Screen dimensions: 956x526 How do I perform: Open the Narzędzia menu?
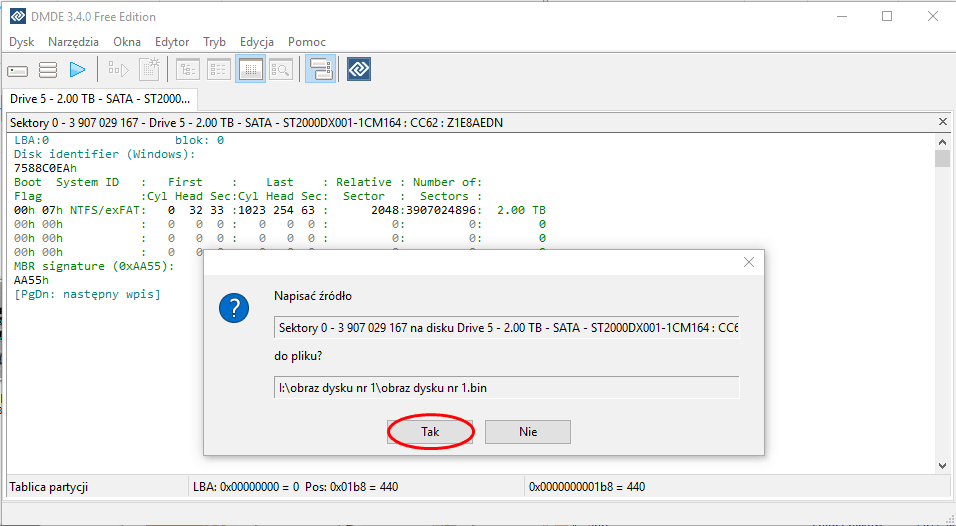click(x=73, y=42)
